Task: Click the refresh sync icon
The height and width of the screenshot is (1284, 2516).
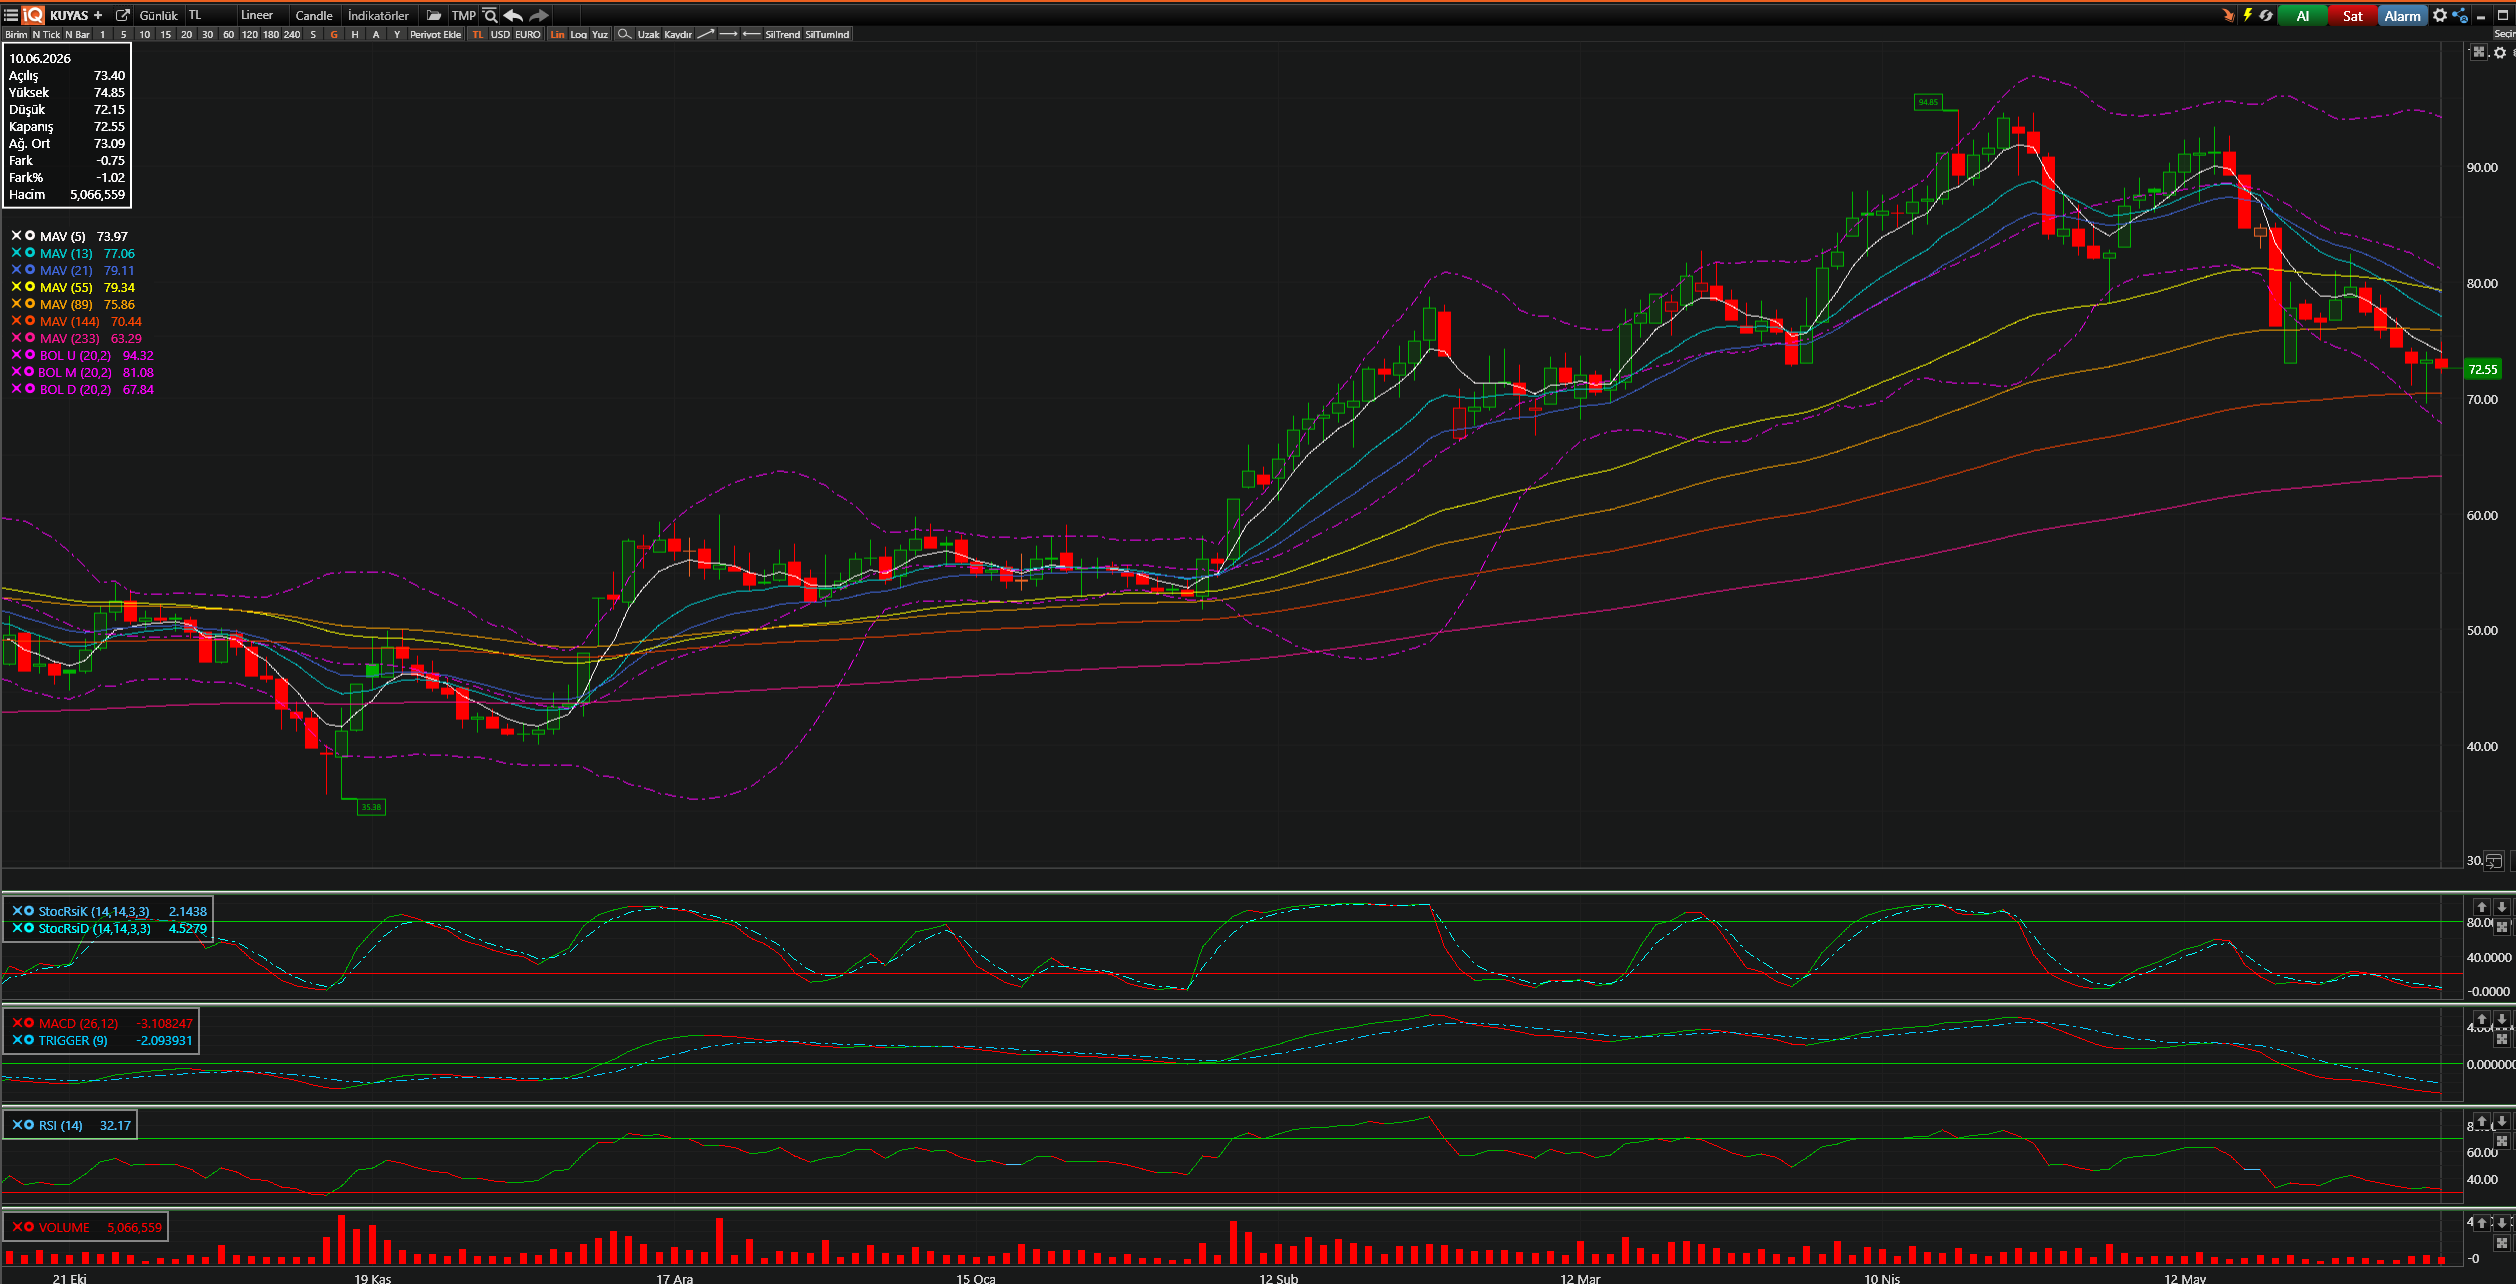Action: [2266, 15]
